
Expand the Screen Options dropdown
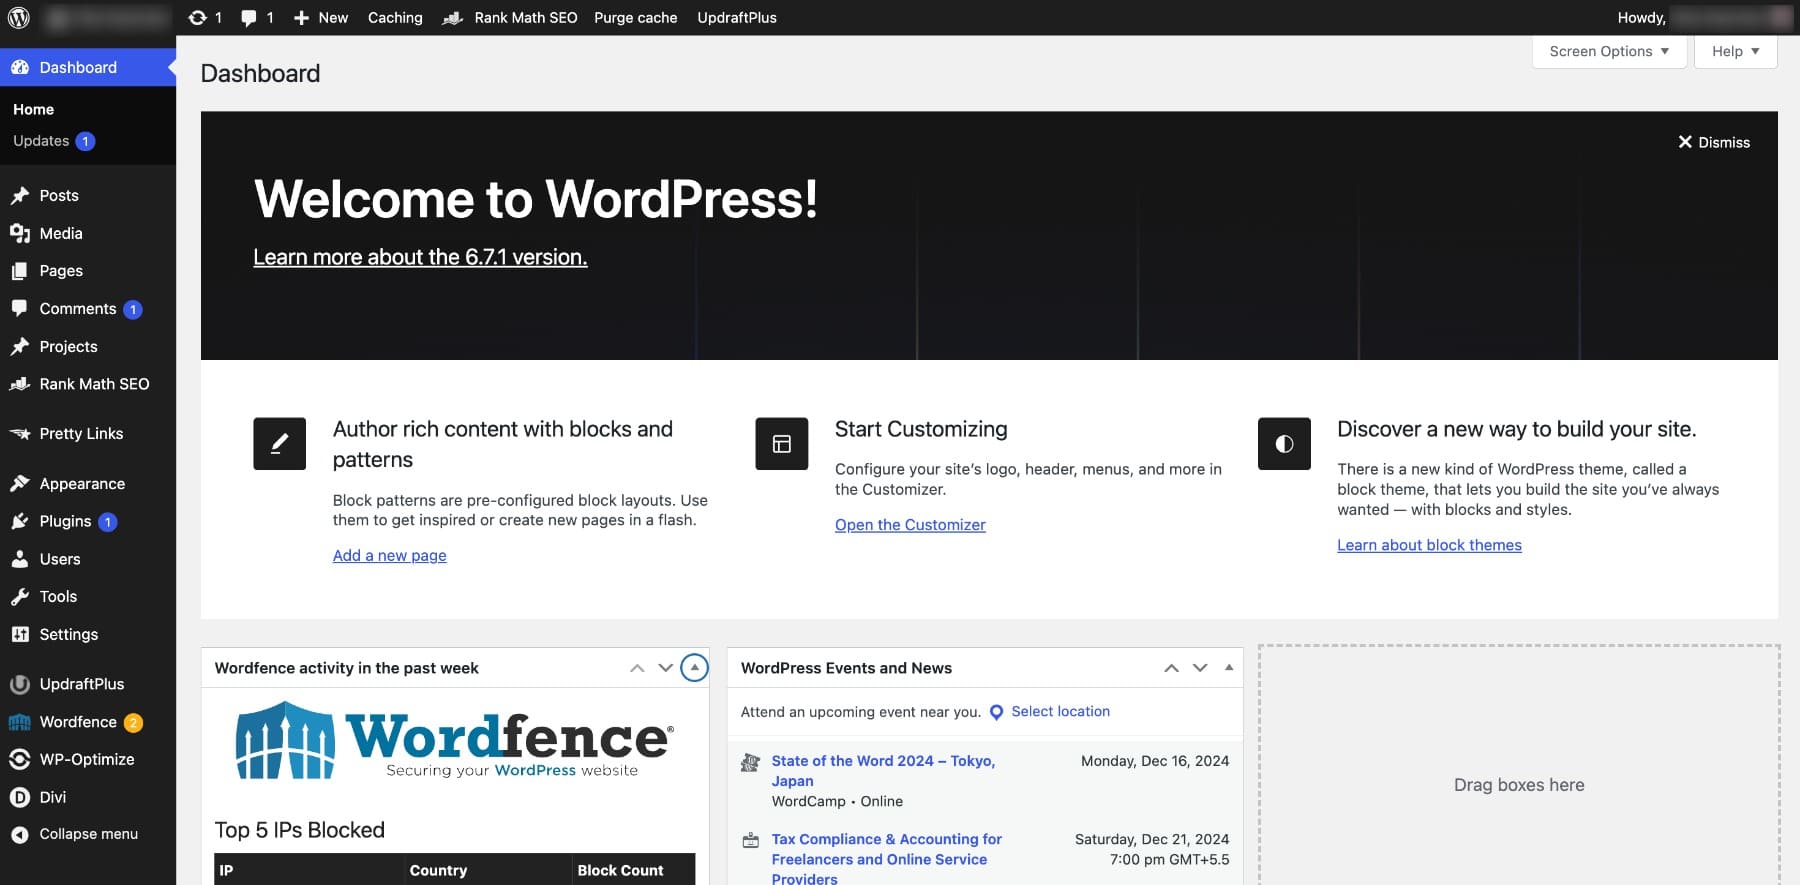point(1608,51)
